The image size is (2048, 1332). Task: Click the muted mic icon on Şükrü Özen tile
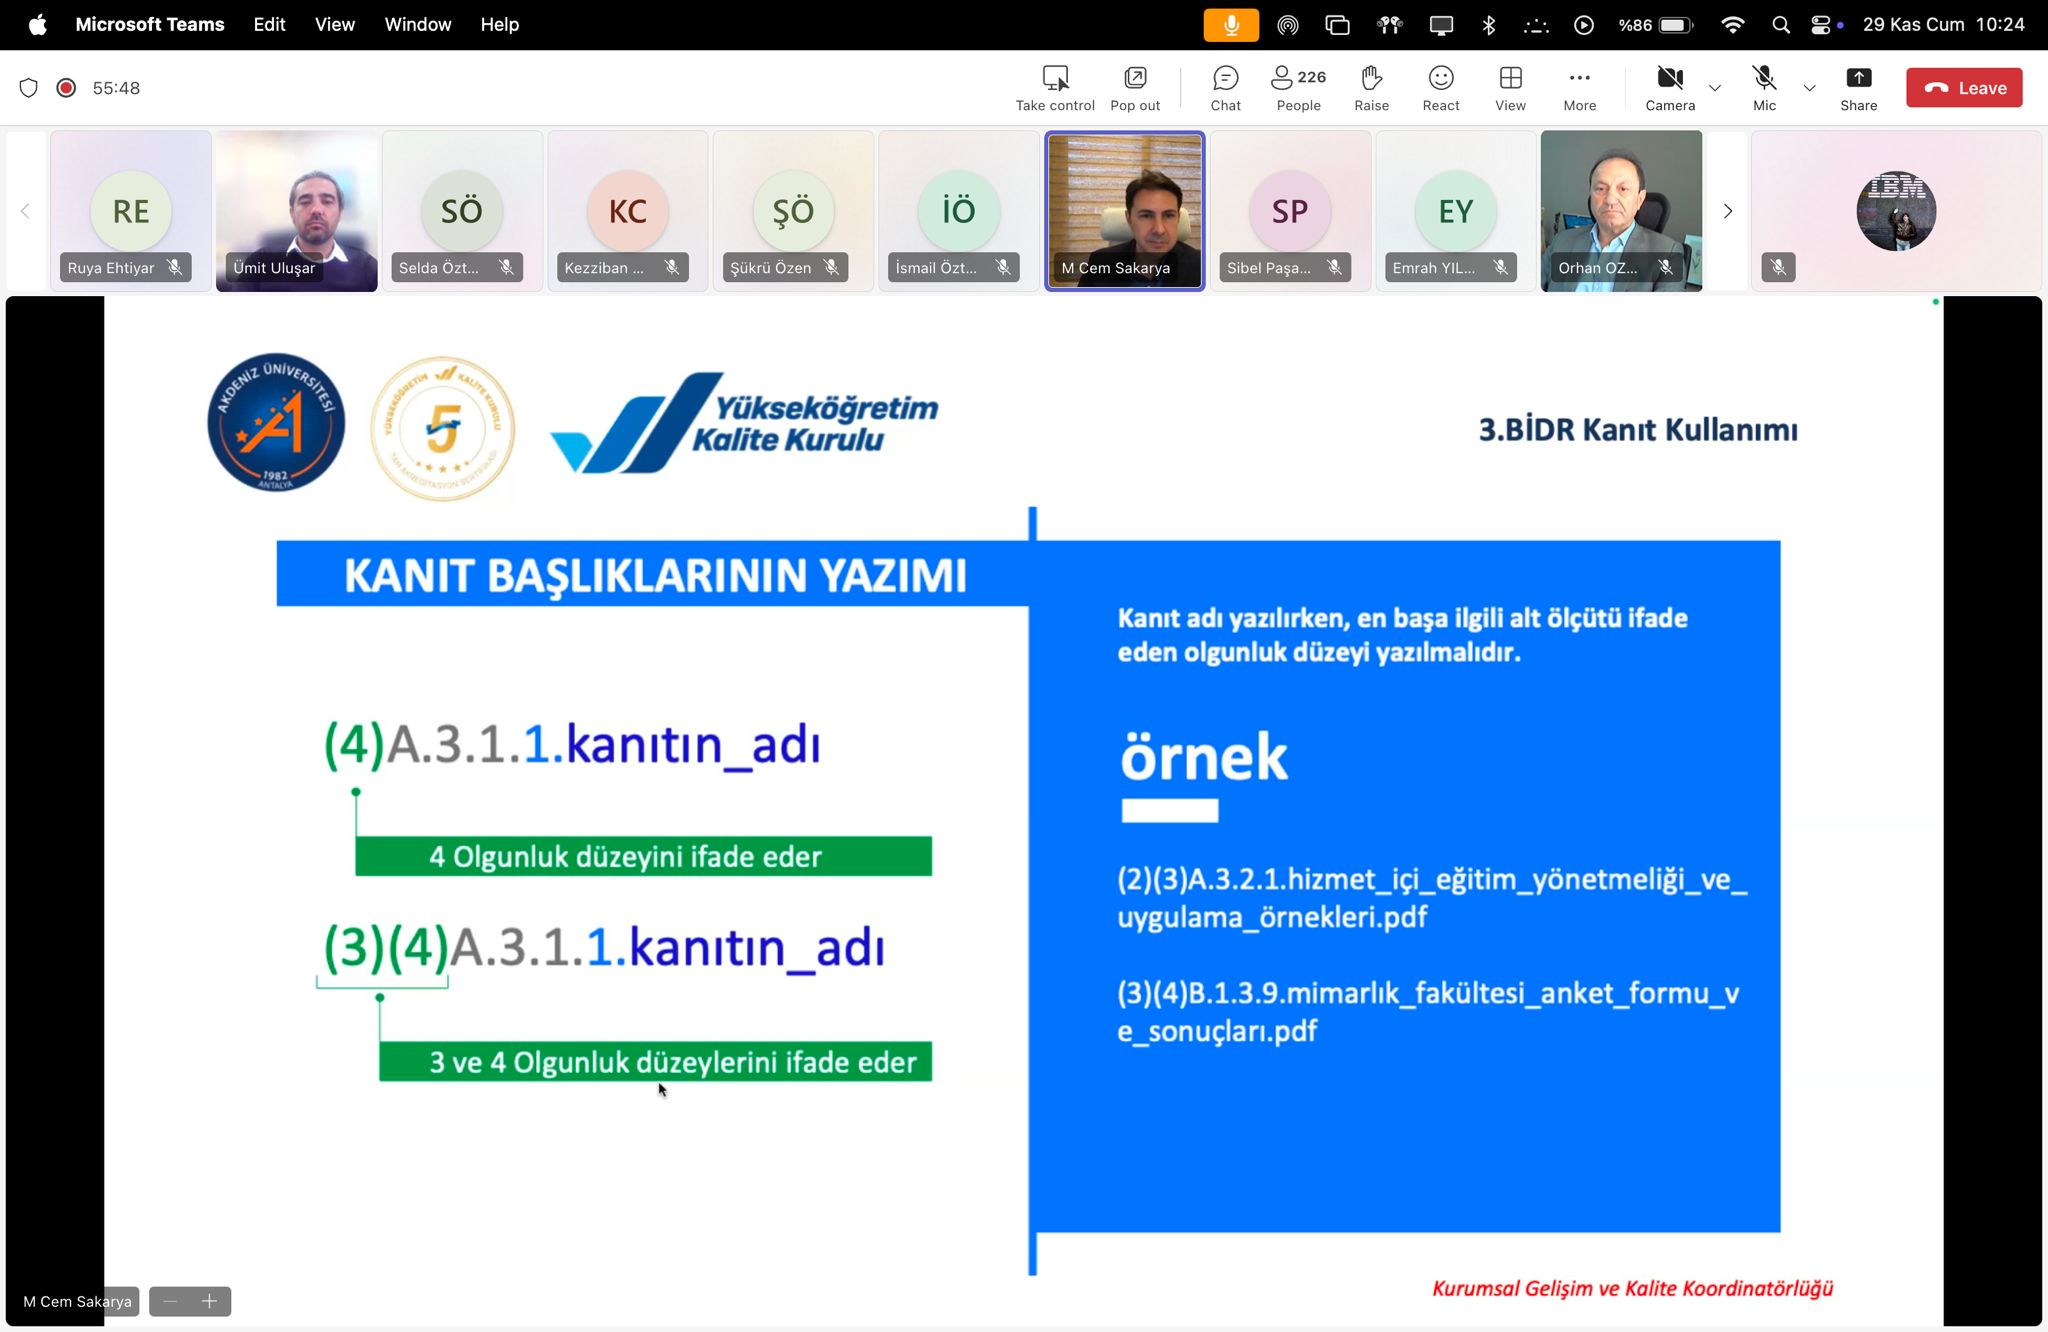[831, 267]
